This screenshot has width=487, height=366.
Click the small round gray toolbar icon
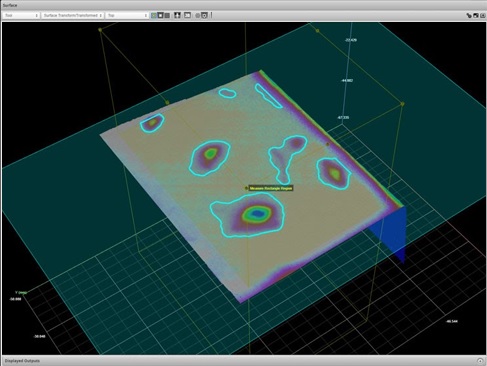[197, 16]
